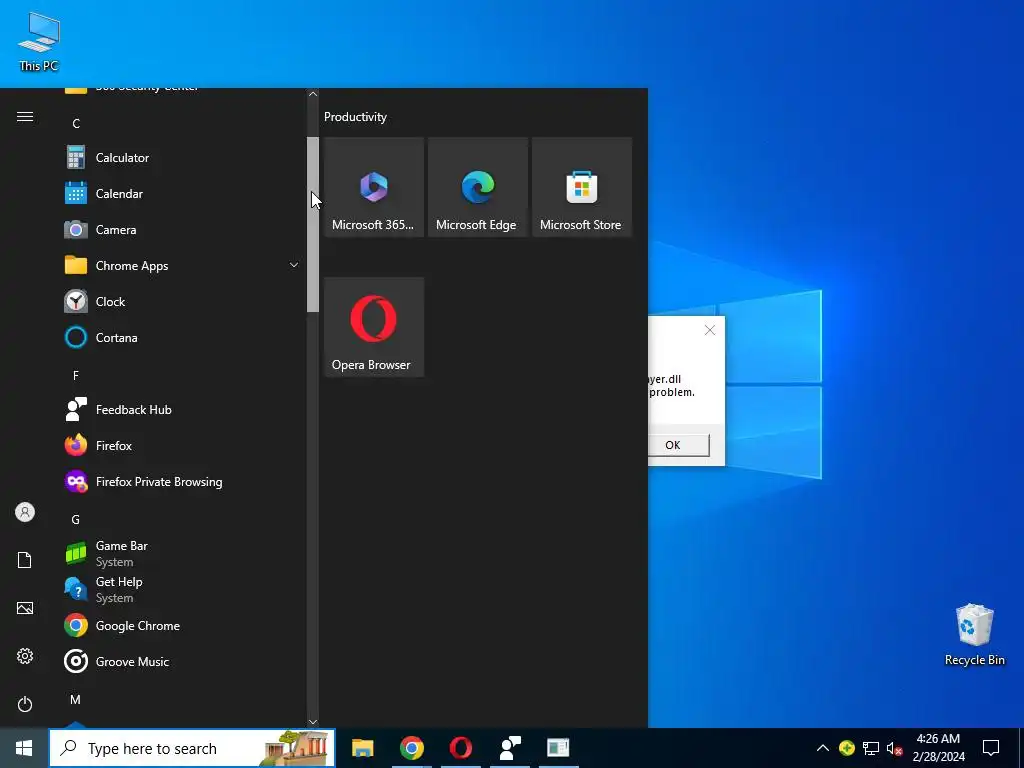Select the Recycle Bin desktop icon
The image size is (1024, 768).
974,634
